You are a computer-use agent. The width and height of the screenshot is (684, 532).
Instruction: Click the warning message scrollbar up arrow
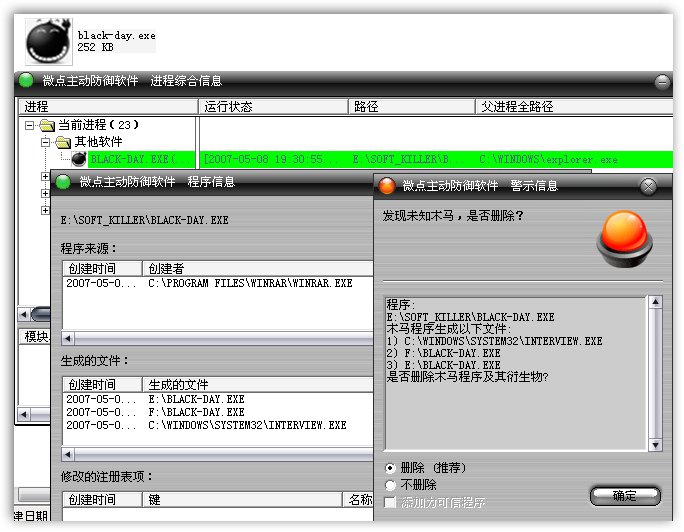tap(656, 302)
